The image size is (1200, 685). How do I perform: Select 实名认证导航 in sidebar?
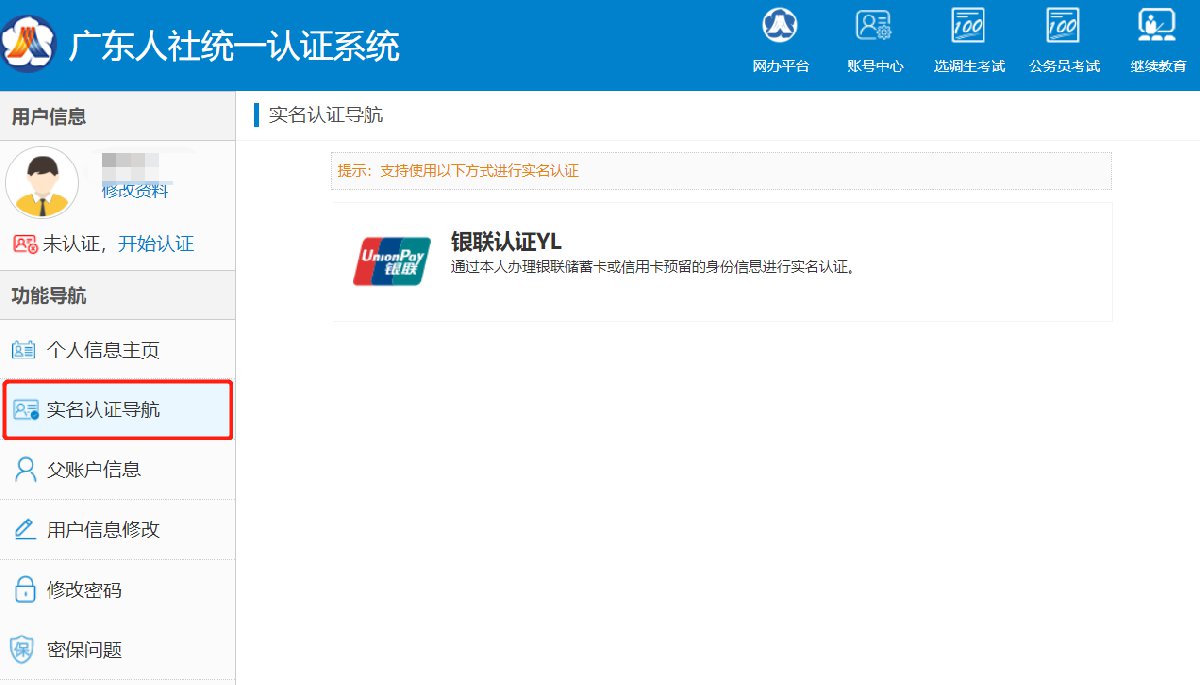pos(103,410)
